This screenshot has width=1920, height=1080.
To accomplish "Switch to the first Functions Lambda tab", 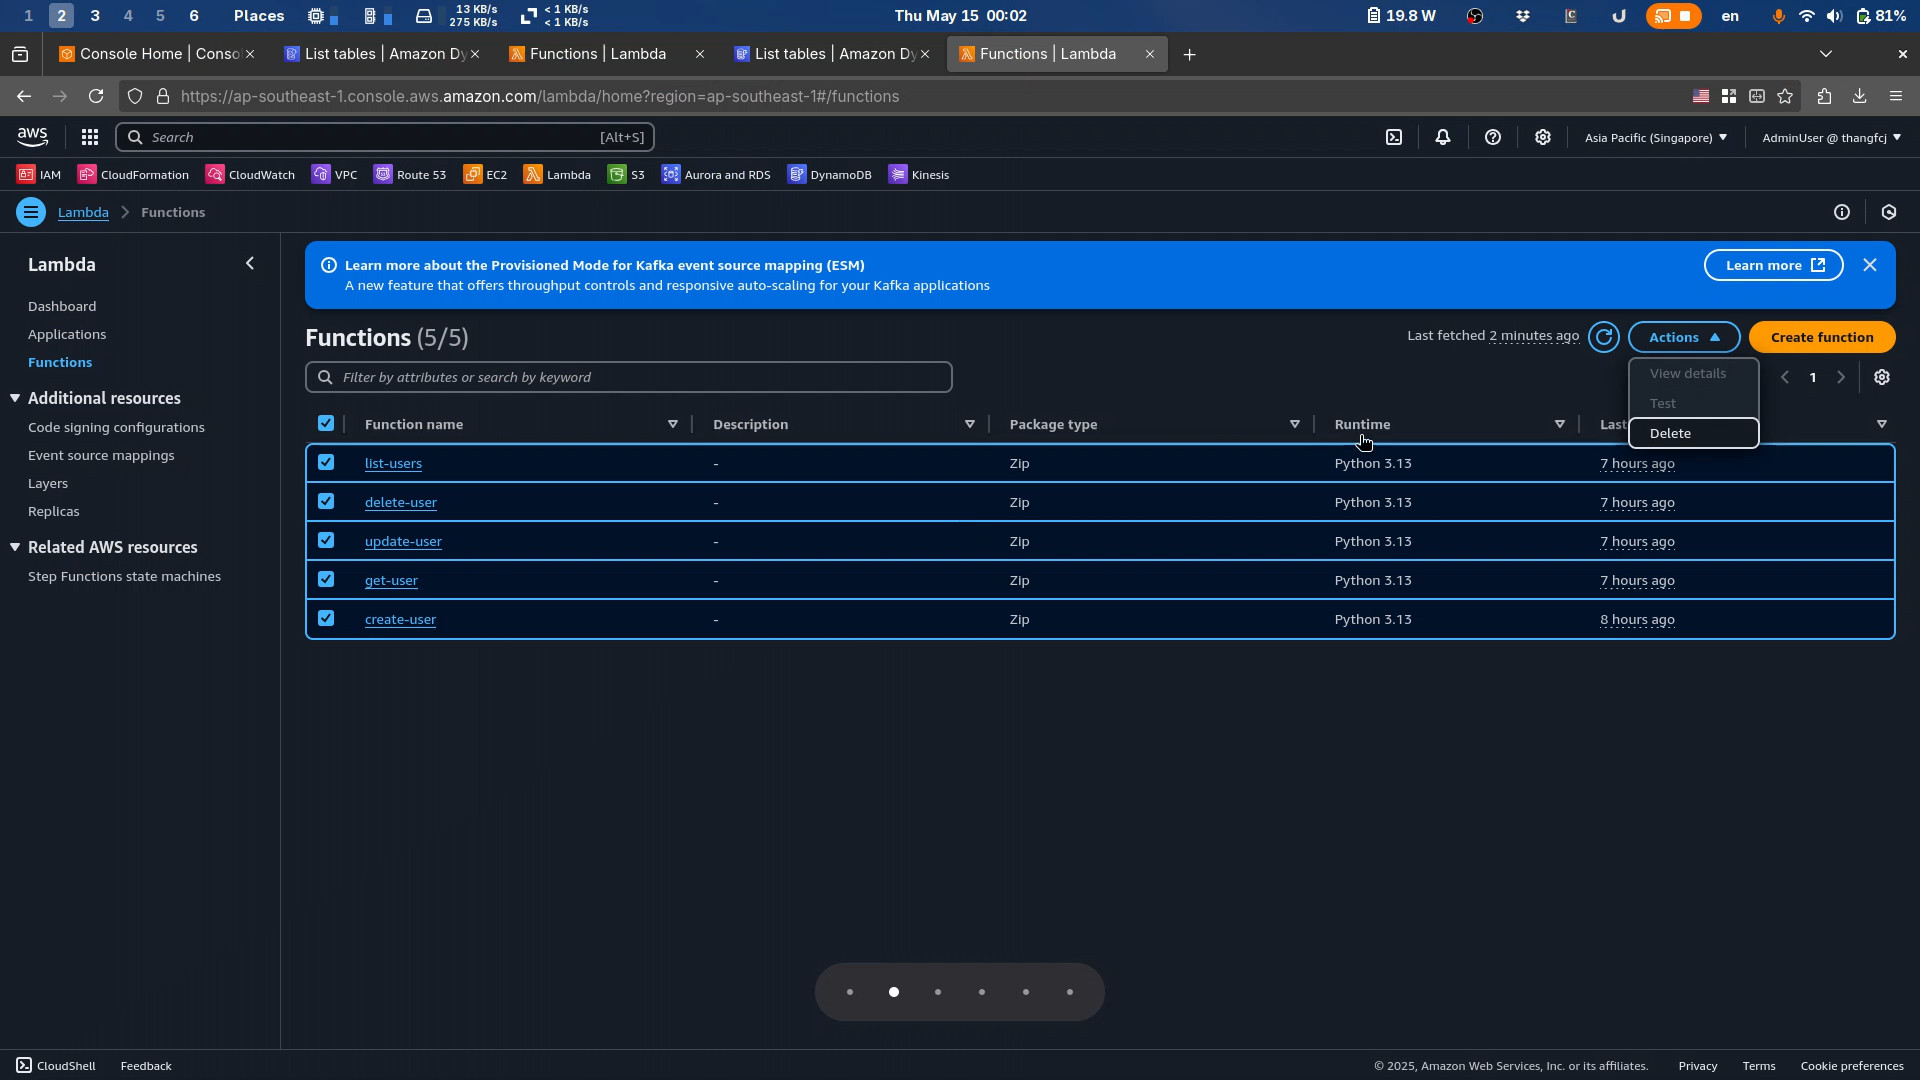I will click(x=606, y=54).
